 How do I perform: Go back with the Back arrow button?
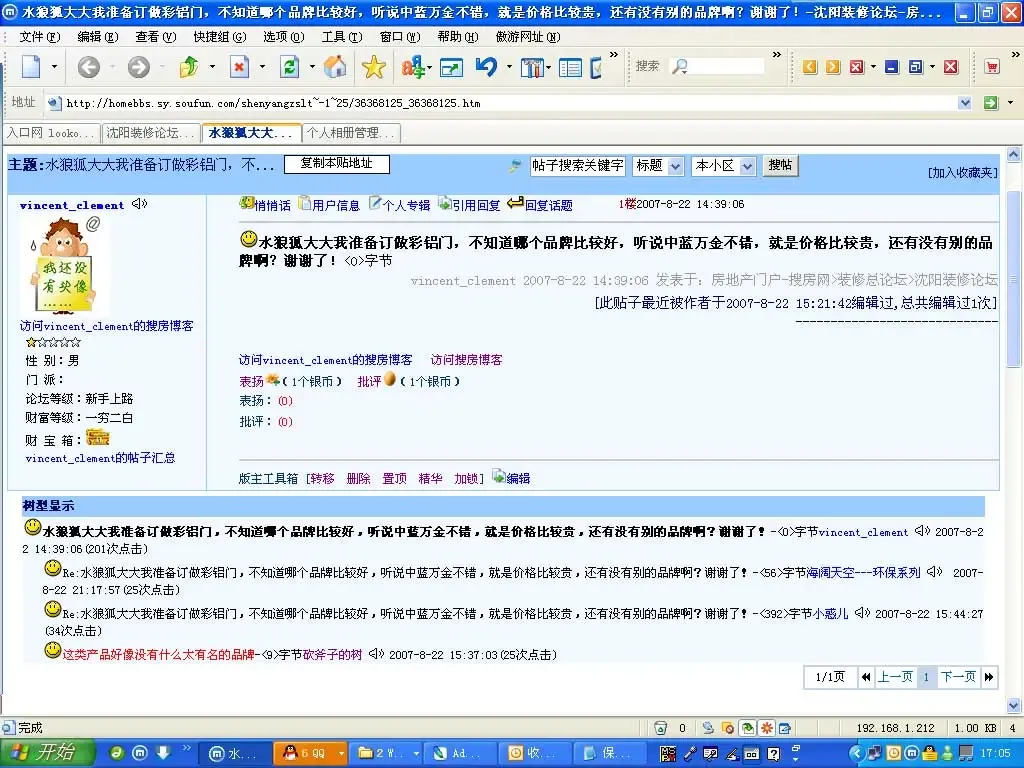tap(89, 67)
